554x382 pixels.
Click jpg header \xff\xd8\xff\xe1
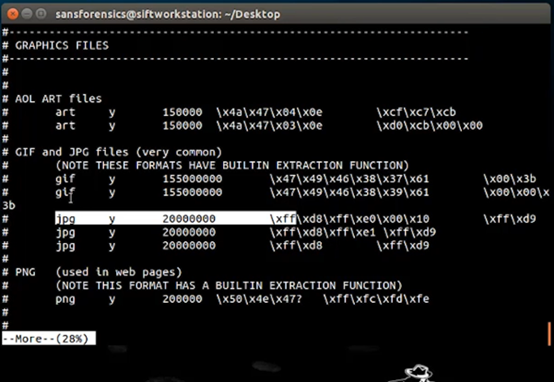click(x=323, y=232)
